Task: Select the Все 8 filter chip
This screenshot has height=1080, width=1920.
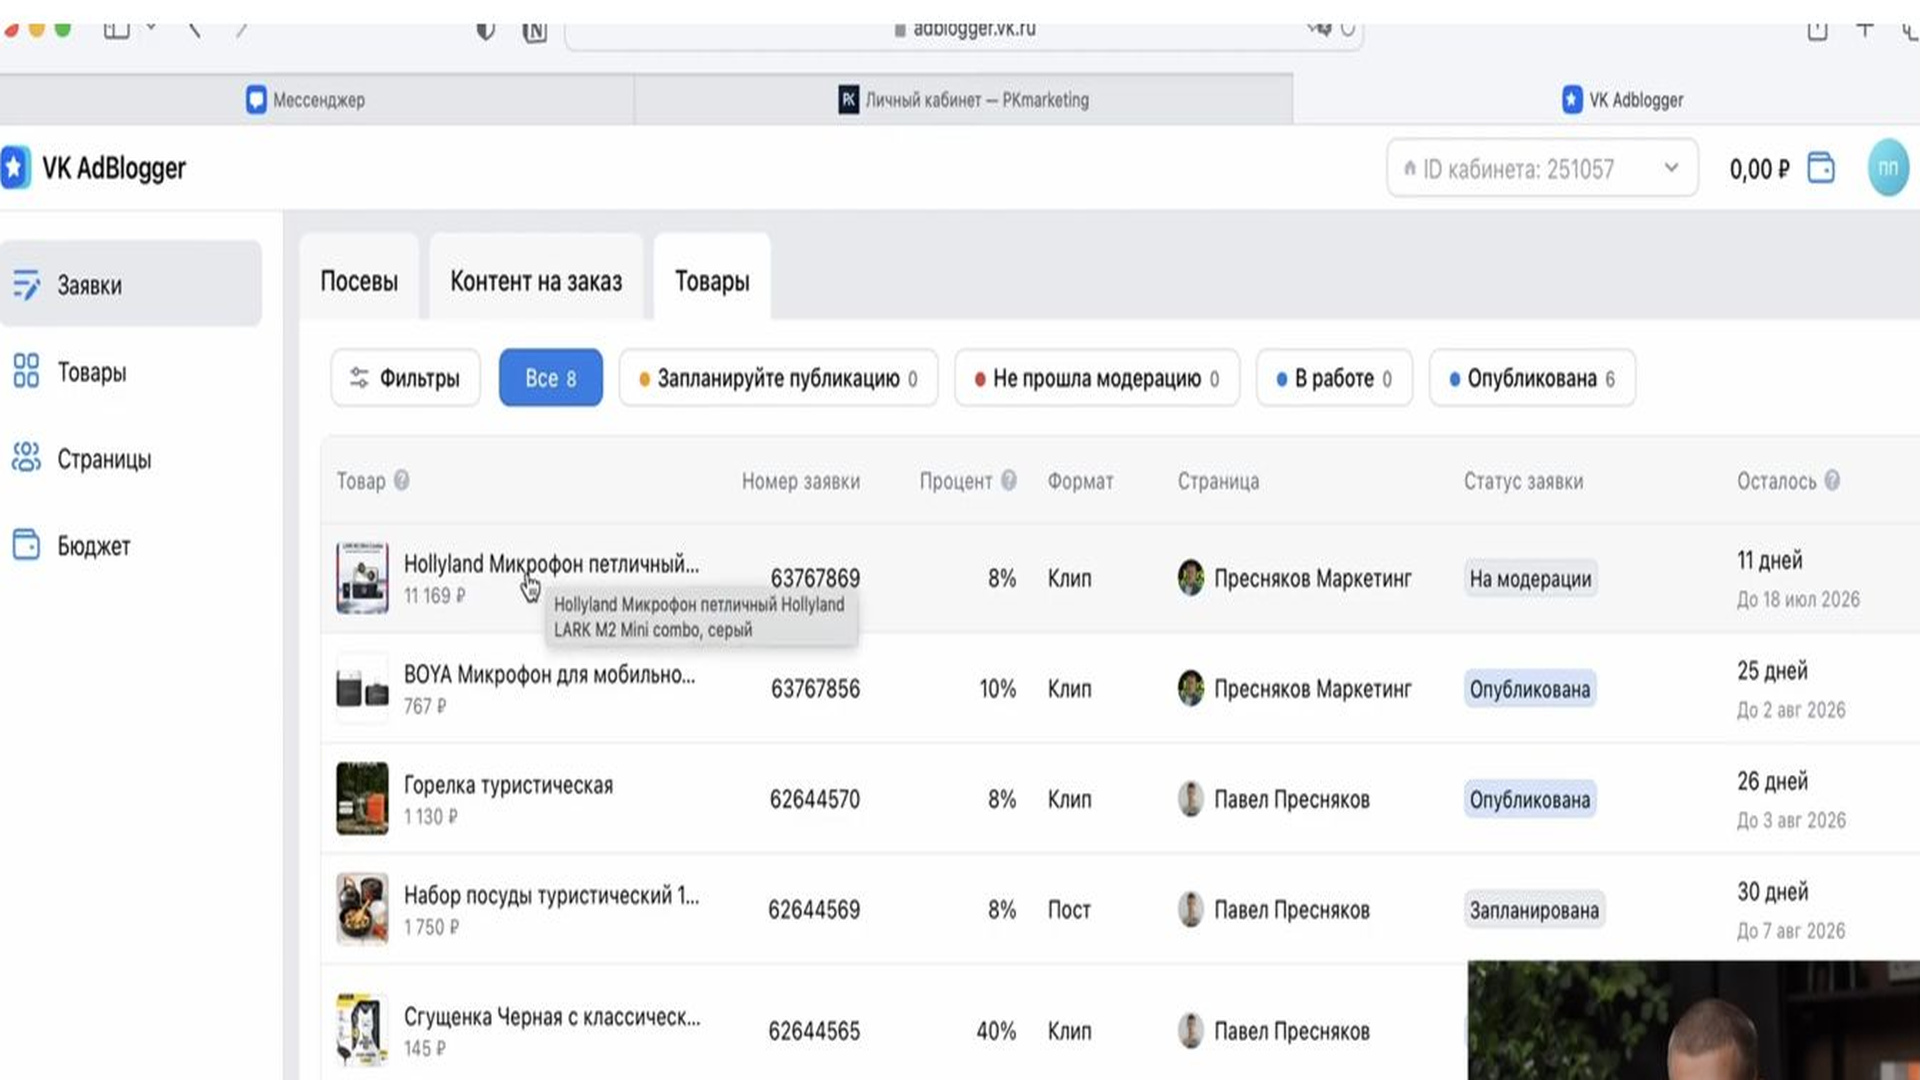Action: (x=551, y=378)
